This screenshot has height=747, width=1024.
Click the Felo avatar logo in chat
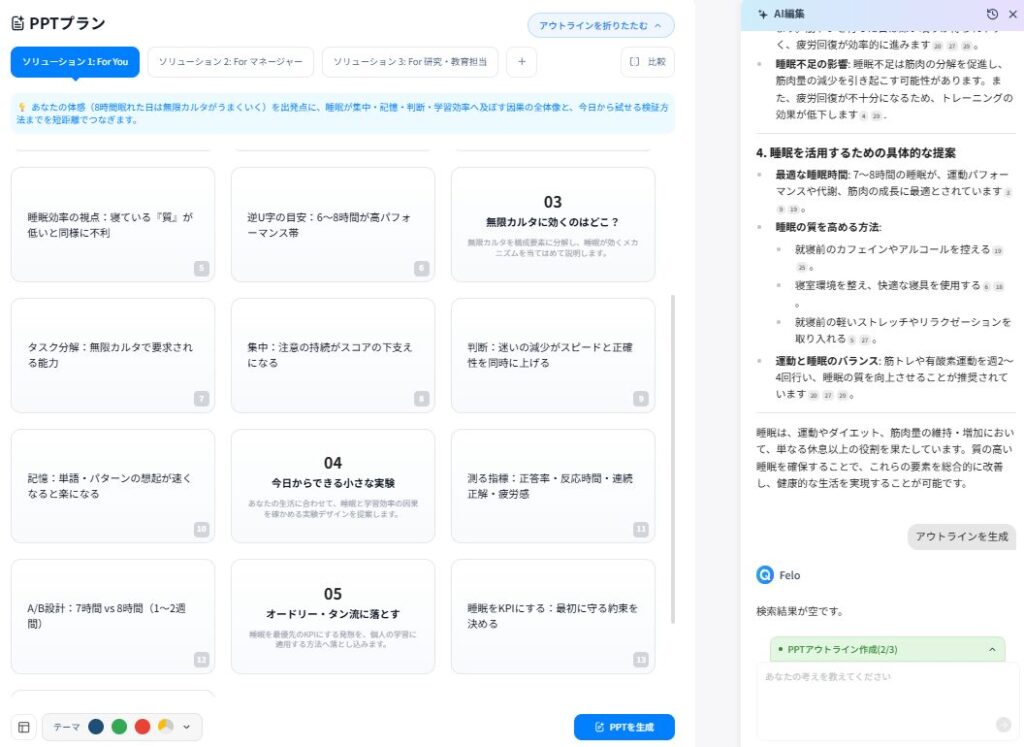pyautogui.click(x=765, y=575)
